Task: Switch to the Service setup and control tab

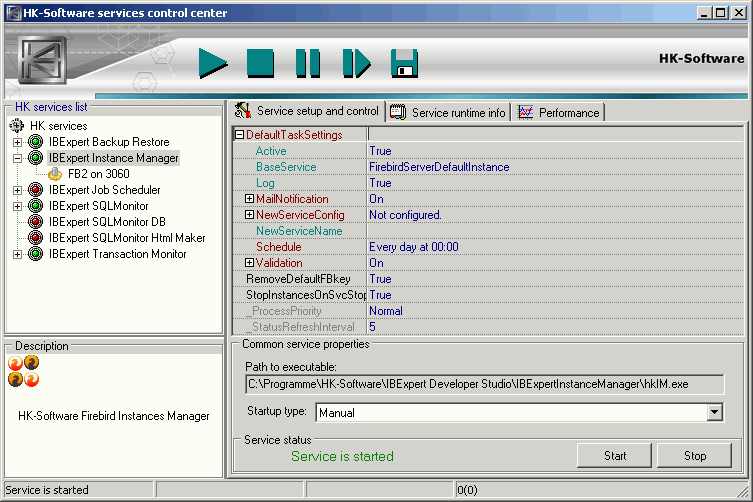Action: click(308, 111)
